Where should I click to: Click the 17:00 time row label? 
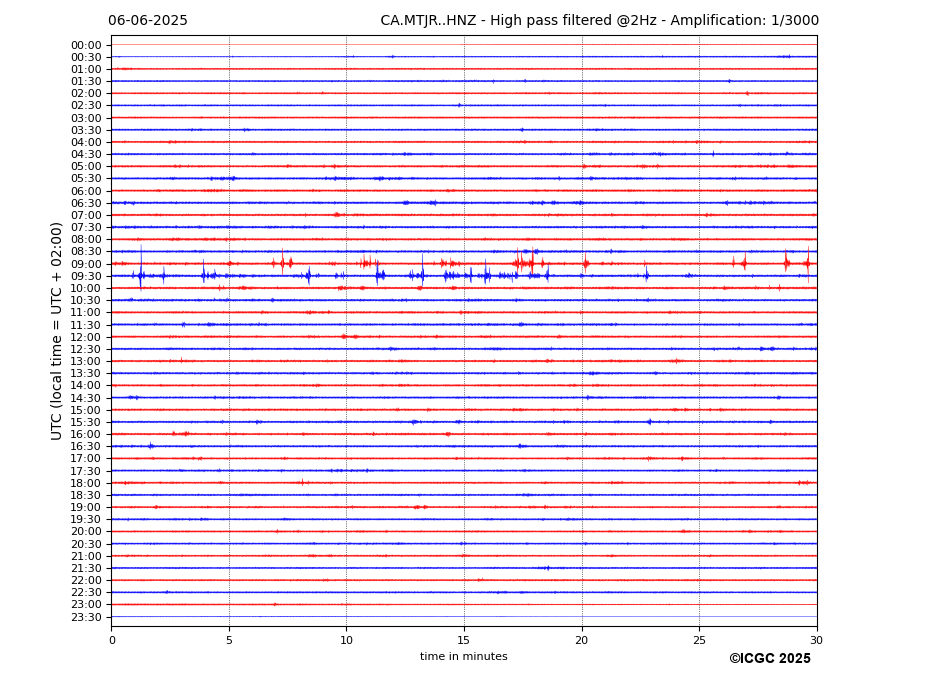(x=86, y=459)
